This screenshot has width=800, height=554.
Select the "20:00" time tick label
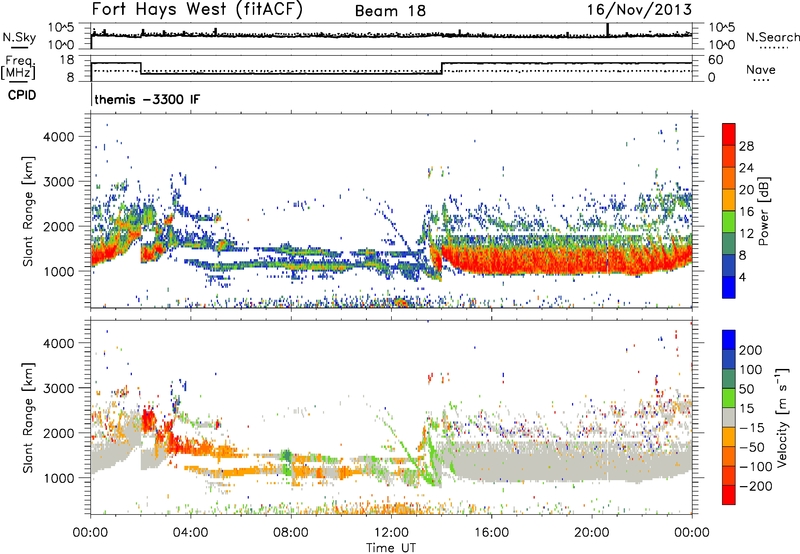[x=591, y=533]
